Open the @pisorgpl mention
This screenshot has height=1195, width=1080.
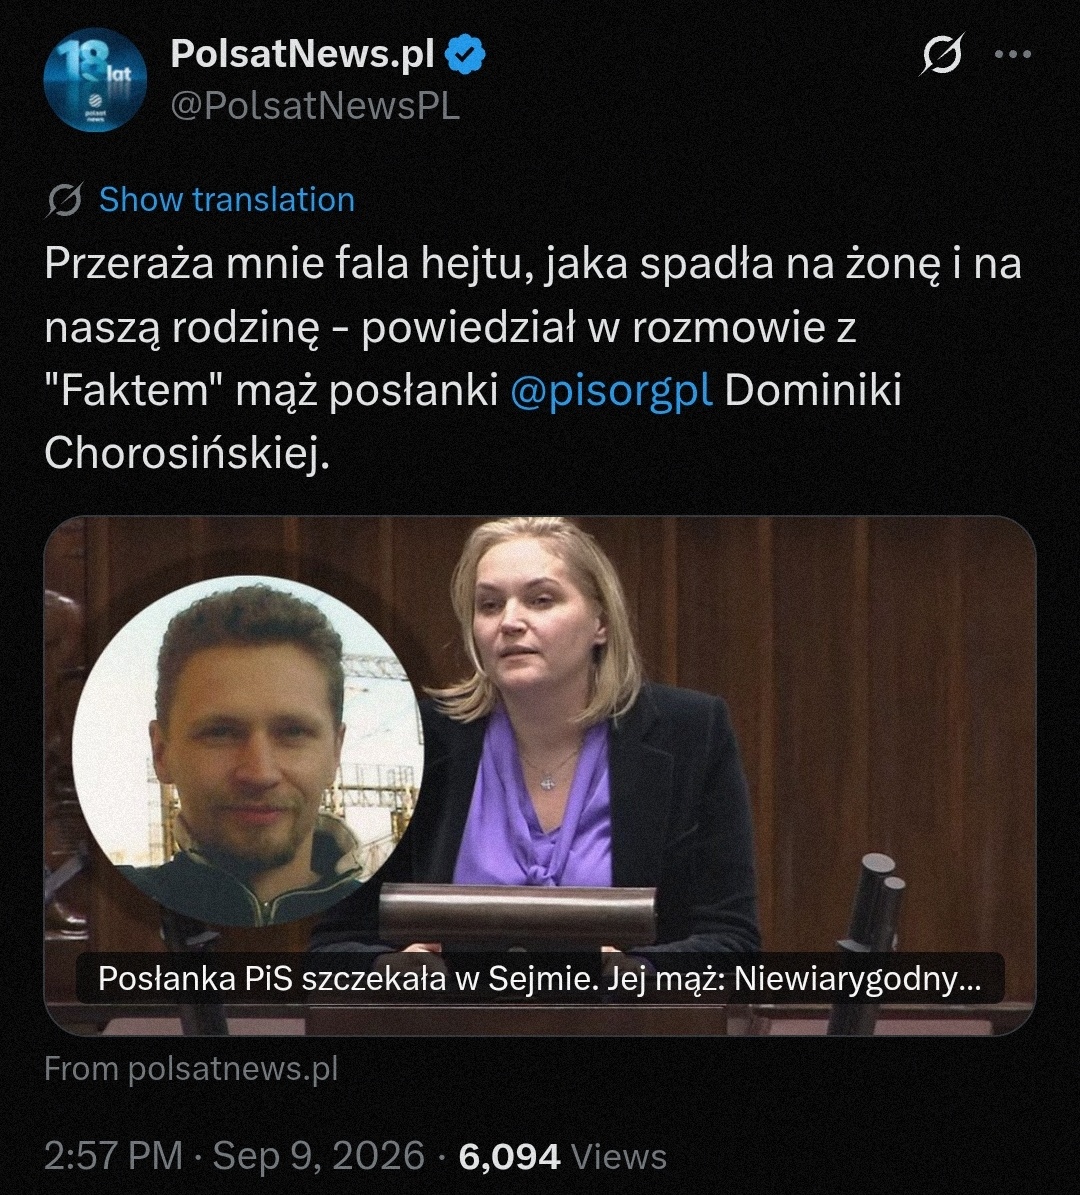point(611,390)
